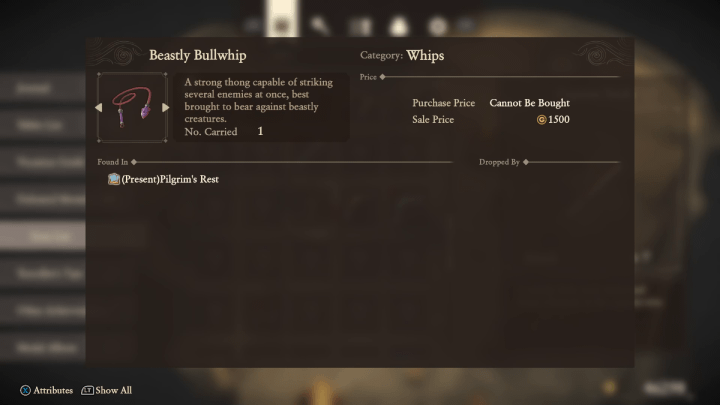
Task: Click the Whips category label
Action: 425,56
